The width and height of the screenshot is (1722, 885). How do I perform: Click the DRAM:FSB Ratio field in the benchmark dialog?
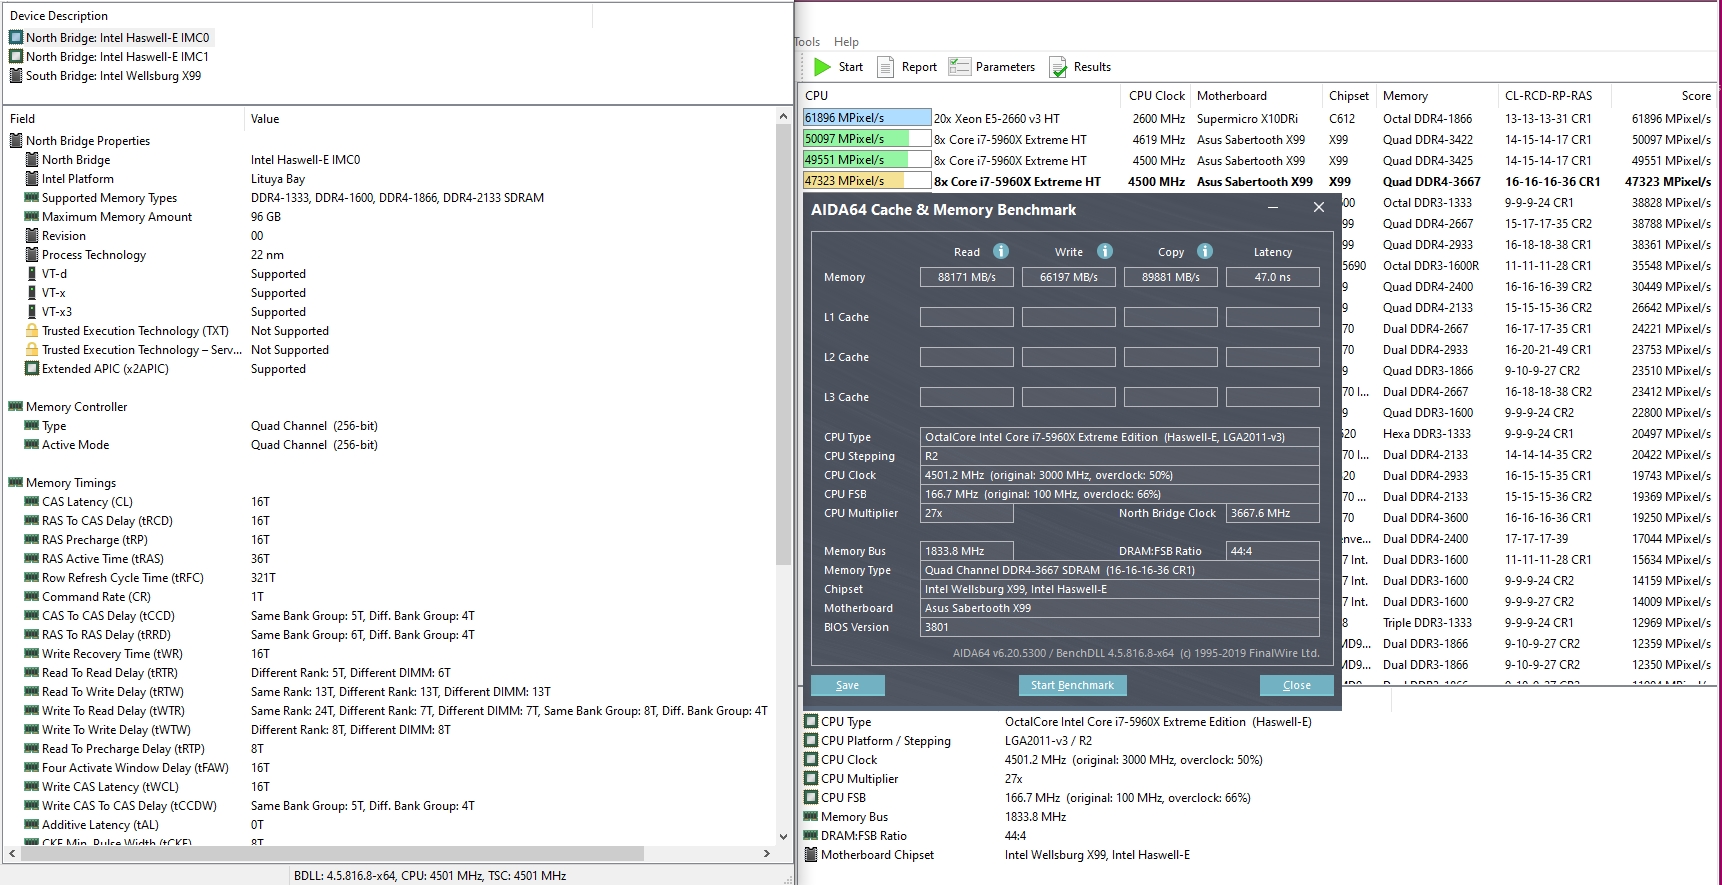point(1273,551)
